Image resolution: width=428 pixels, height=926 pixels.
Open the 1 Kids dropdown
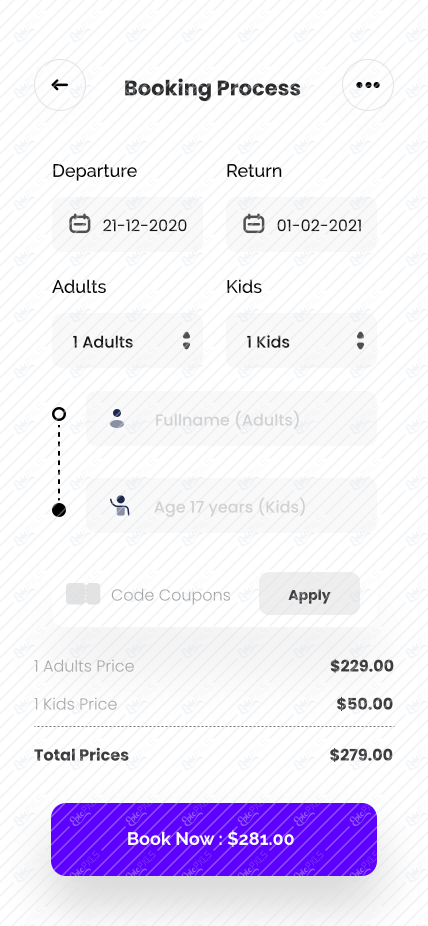[x=301, y=341]
